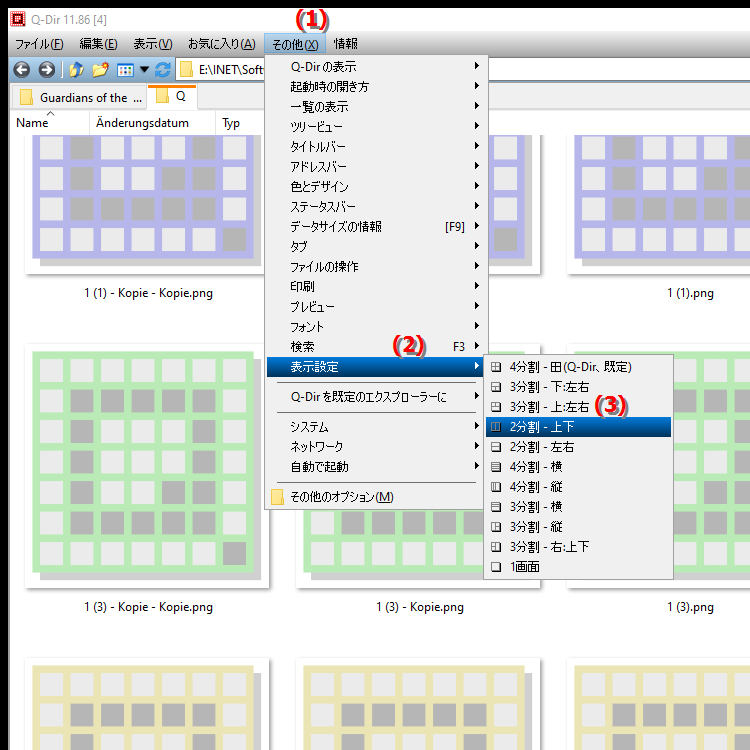Click the その他のオプション(M) folder icon

(277, 497)
